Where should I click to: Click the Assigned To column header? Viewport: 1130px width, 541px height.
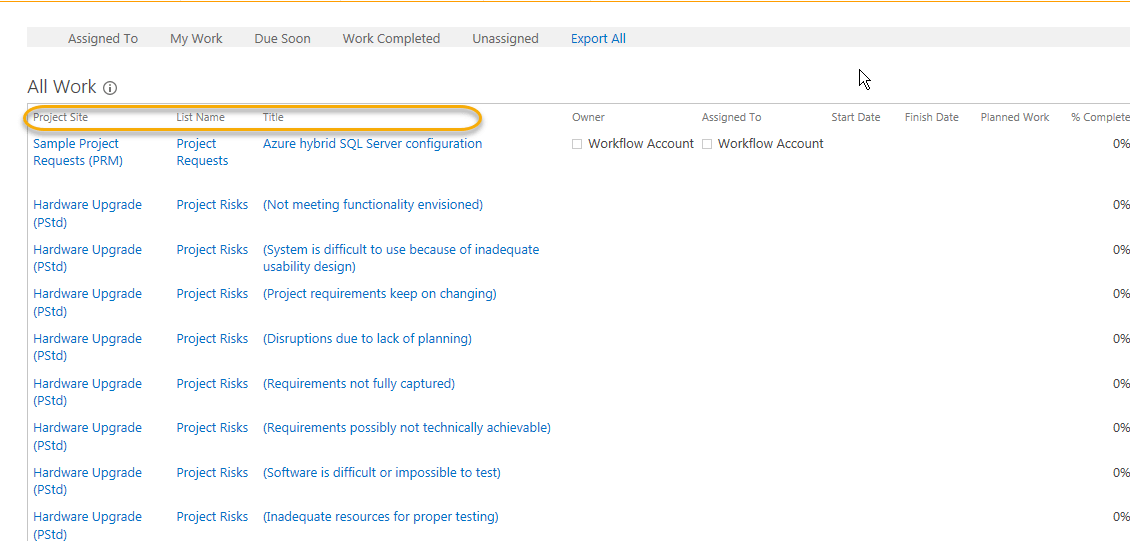point(731,117)
